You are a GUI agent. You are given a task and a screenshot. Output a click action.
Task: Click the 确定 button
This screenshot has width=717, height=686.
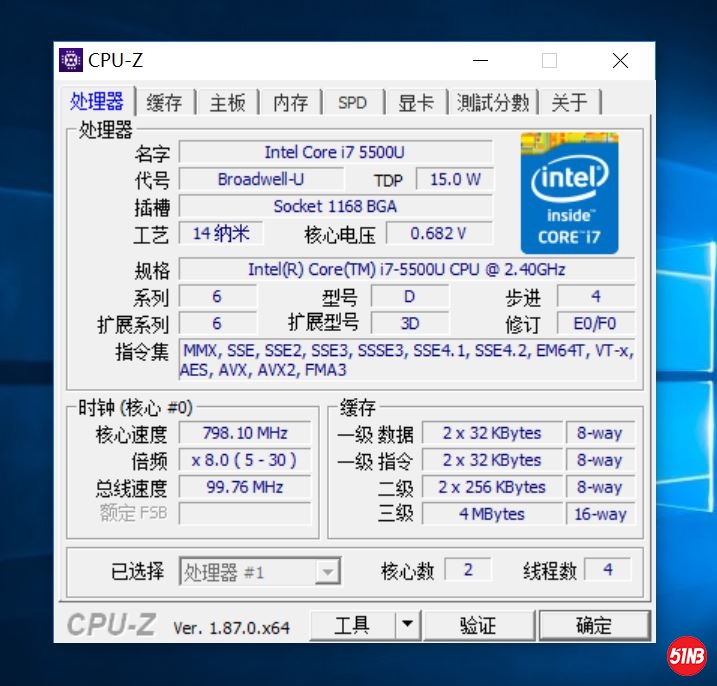click(x=594, y=625)
